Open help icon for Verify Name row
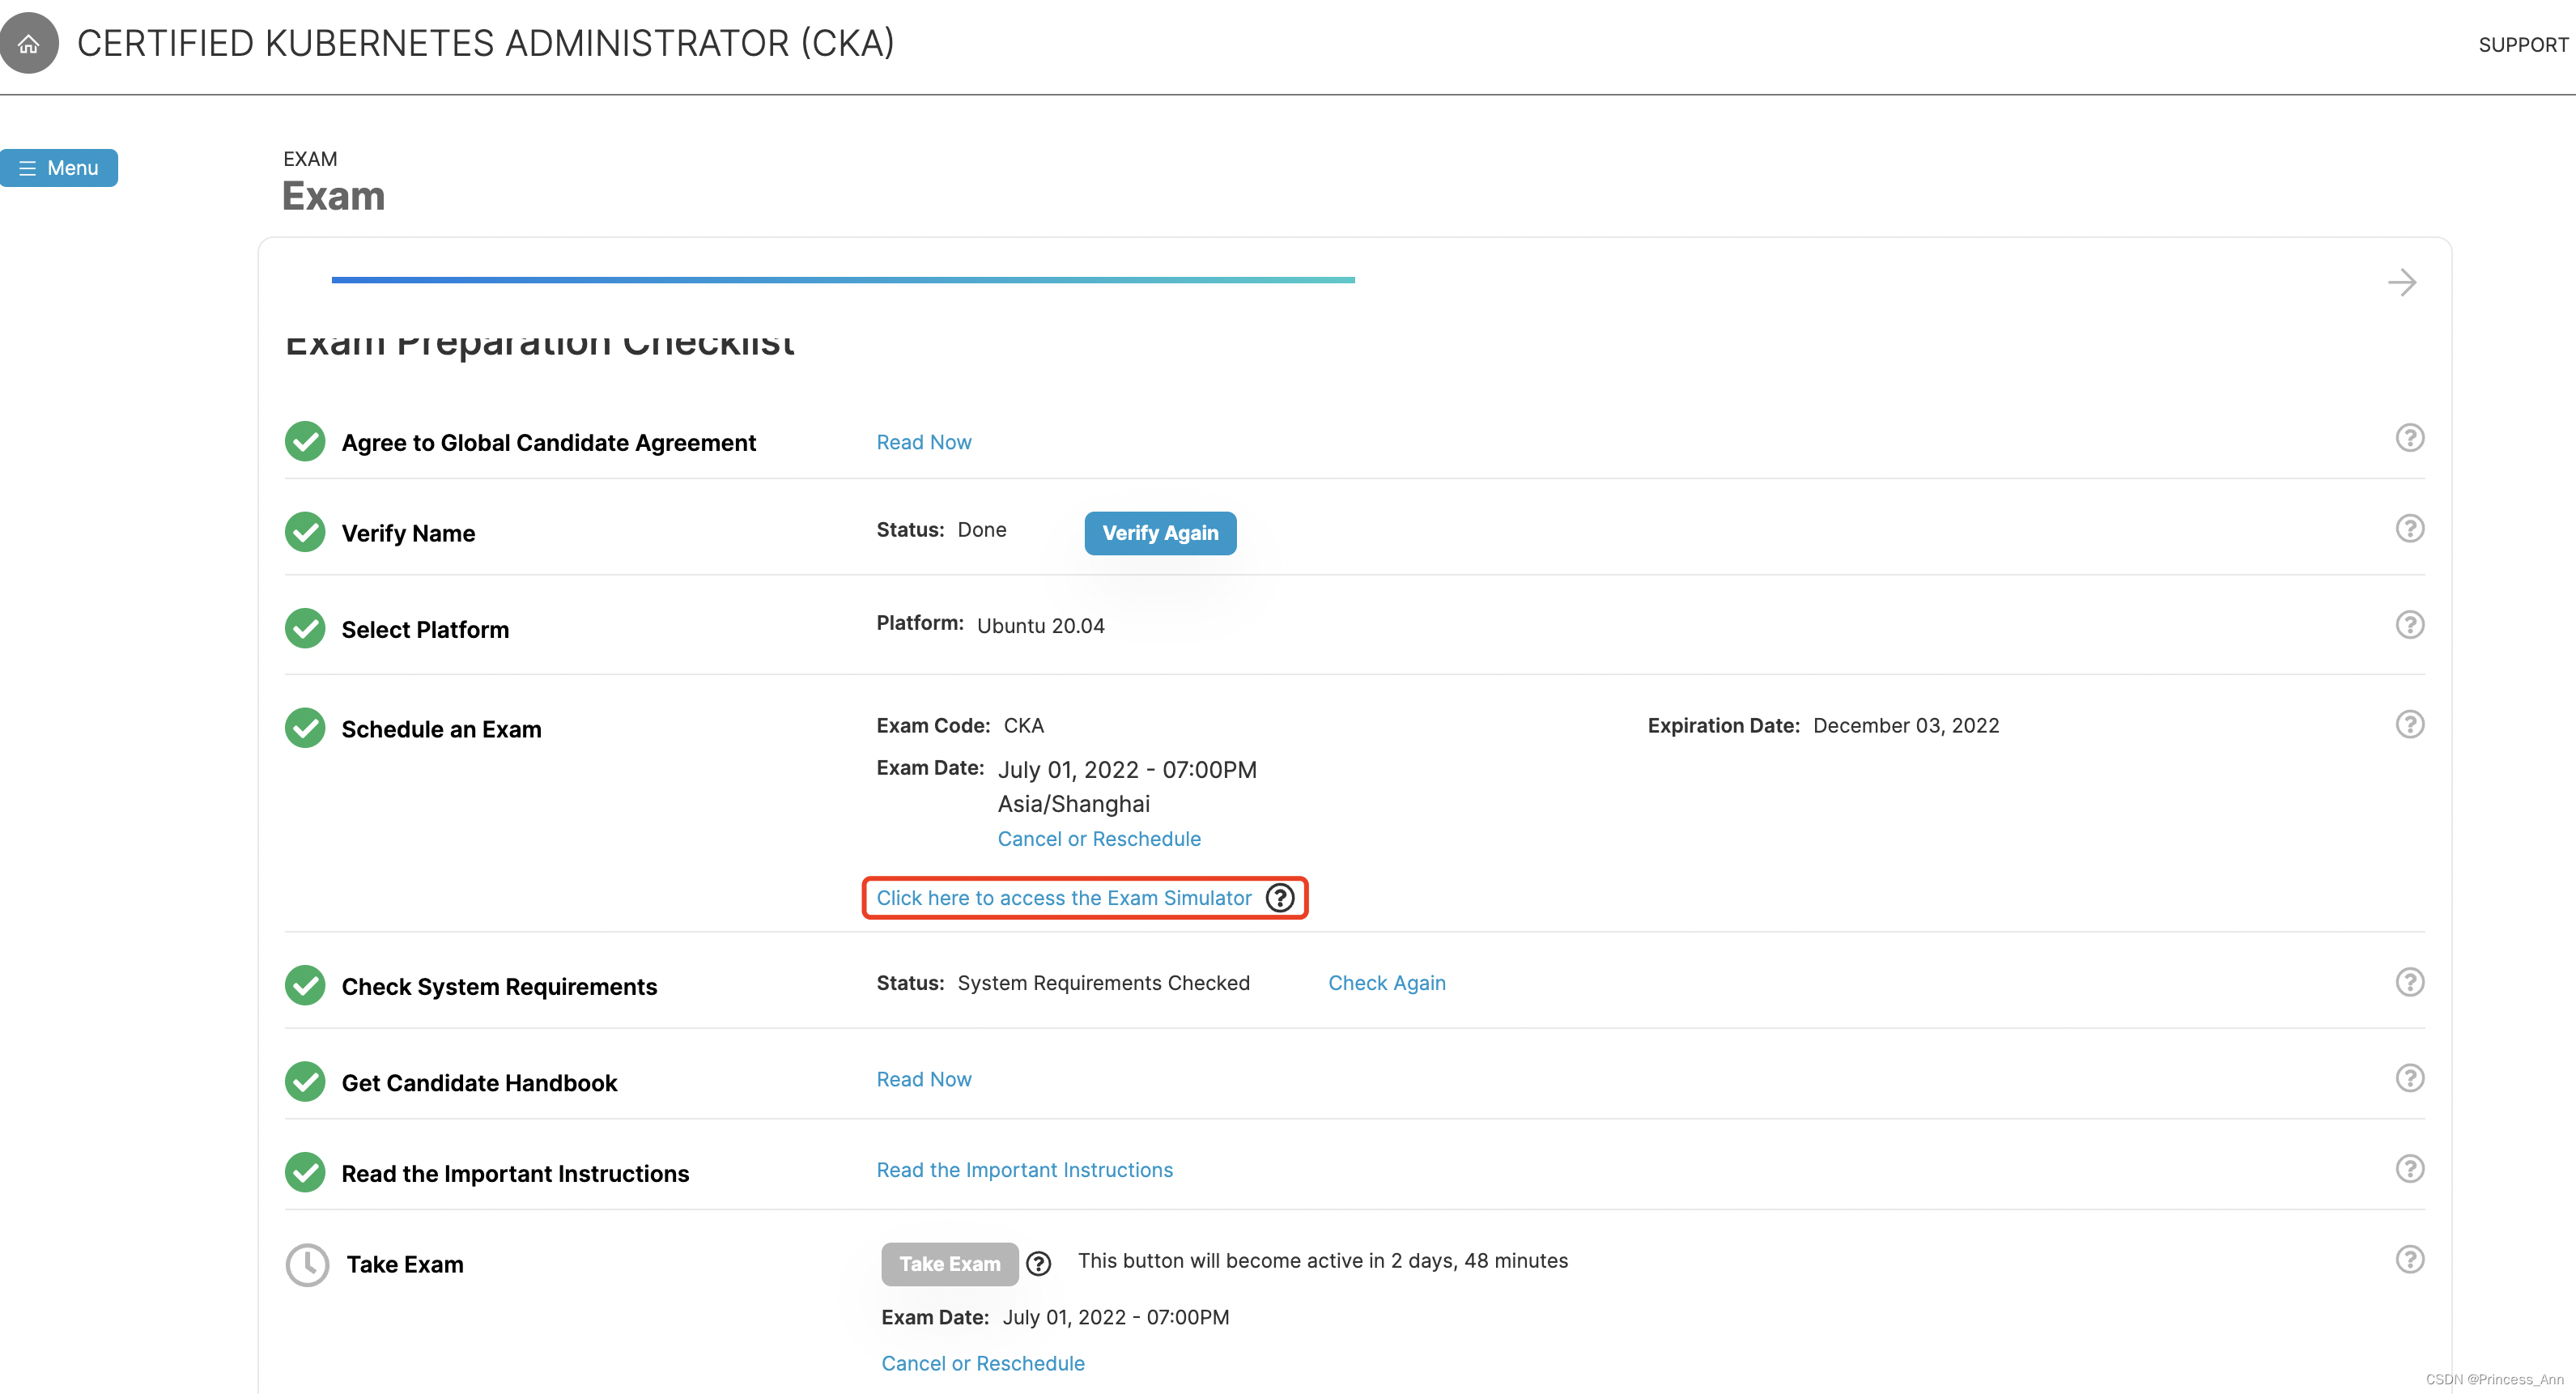The height and width of the screenshot is (1394, 2576). pos(2409,528)
